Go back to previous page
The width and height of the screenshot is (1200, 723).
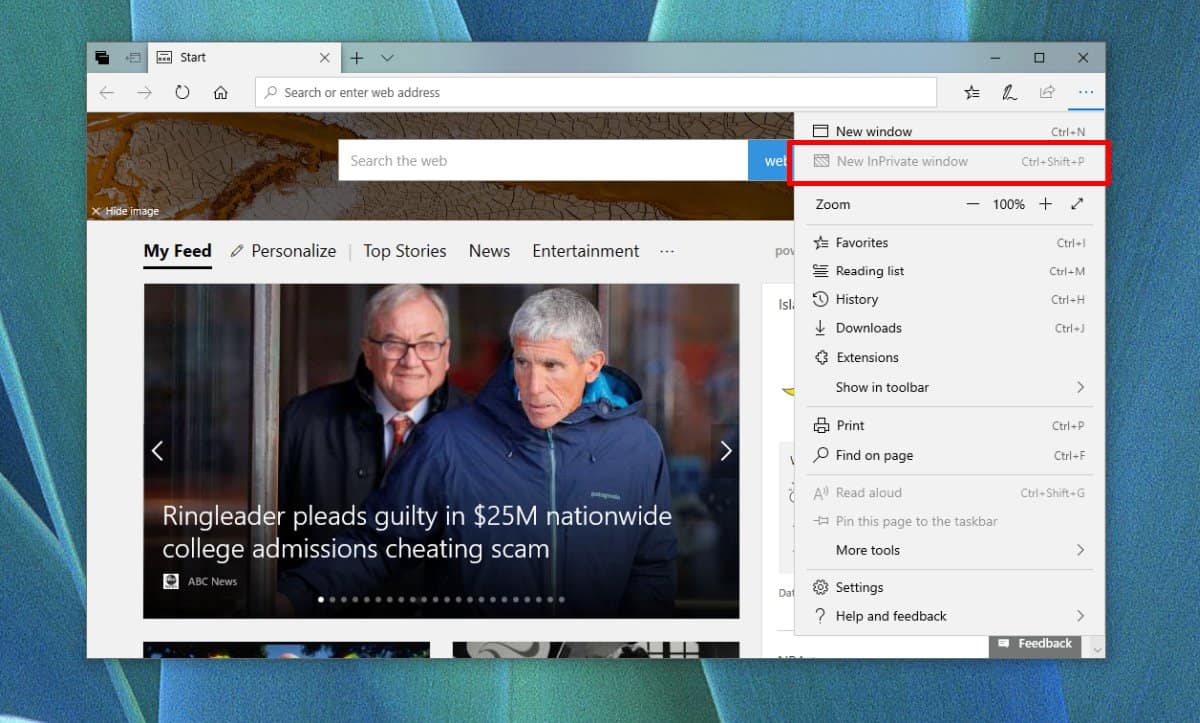click(x=107, y=92)
